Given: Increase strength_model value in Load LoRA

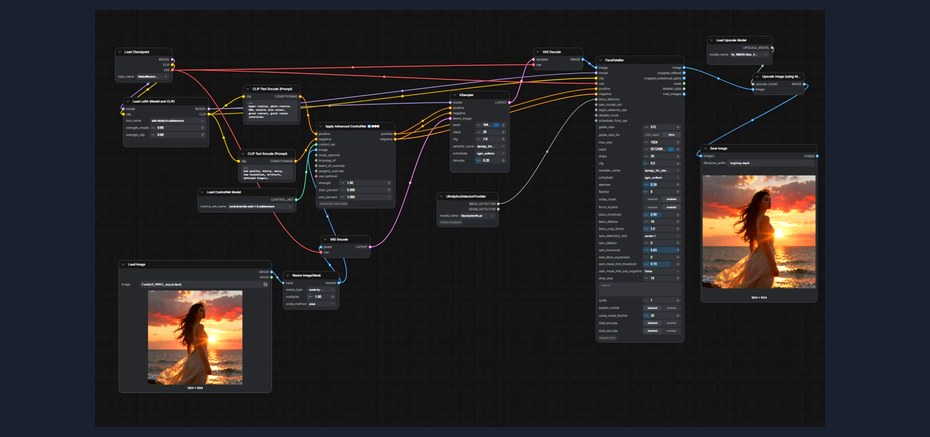Looking at the screenshot, I should 202,127.
